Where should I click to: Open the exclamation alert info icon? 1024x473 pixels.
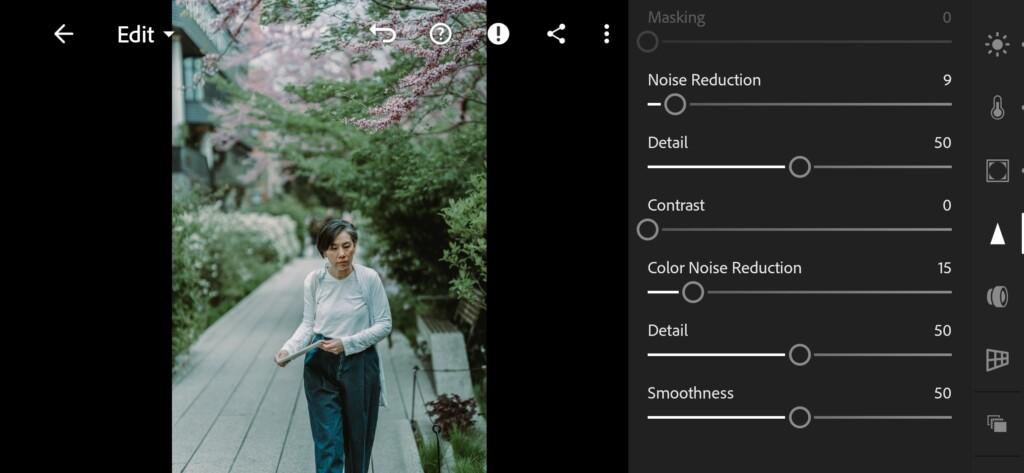click(x=498, y=34)
